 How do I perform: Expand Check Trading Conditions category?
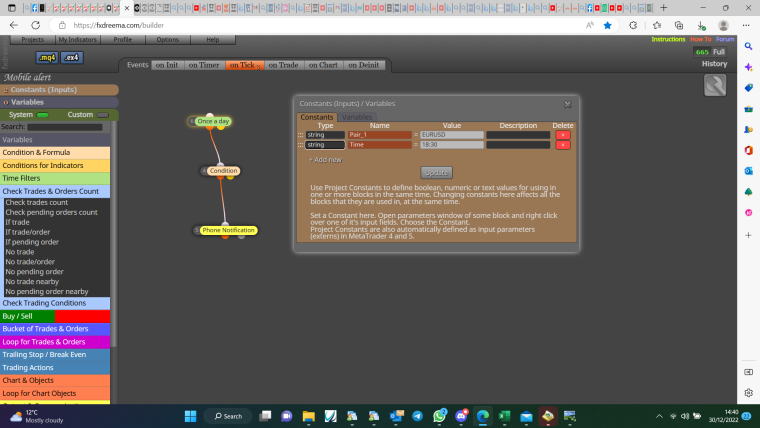click(55, 303)
